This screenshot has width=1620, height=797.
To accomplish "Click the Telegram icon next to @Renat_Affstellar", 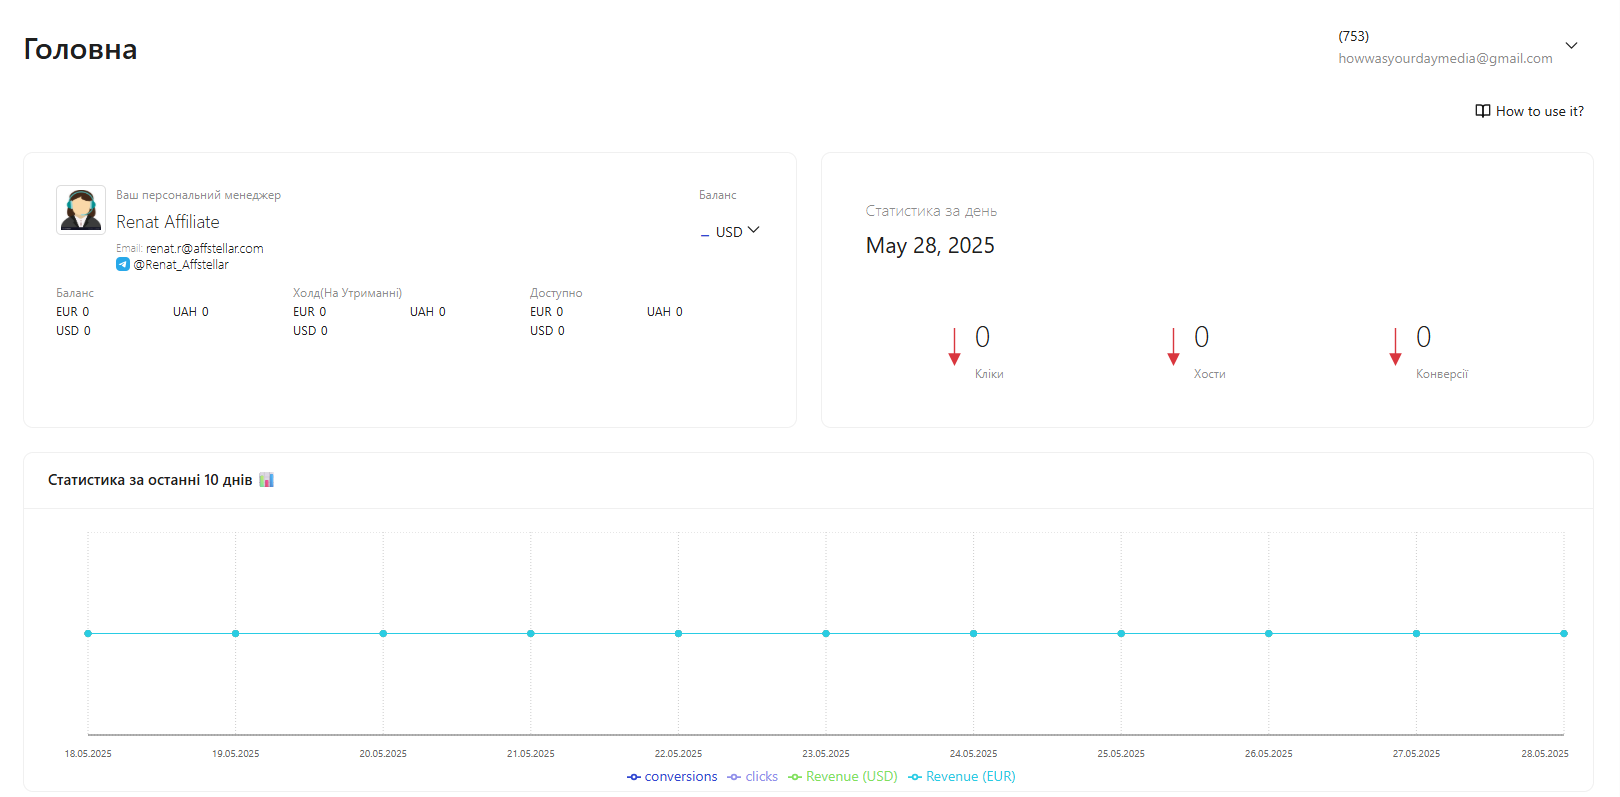I will [x=123, y=265].
